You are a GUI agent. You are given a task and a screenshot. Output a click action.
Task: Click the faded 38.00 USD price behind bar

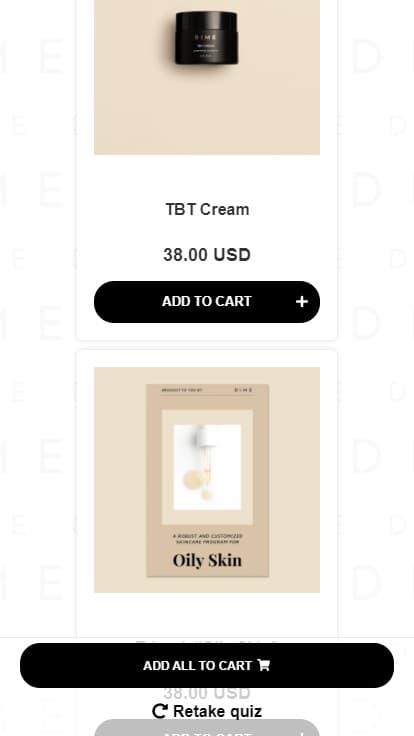click(x=207, y=693)
